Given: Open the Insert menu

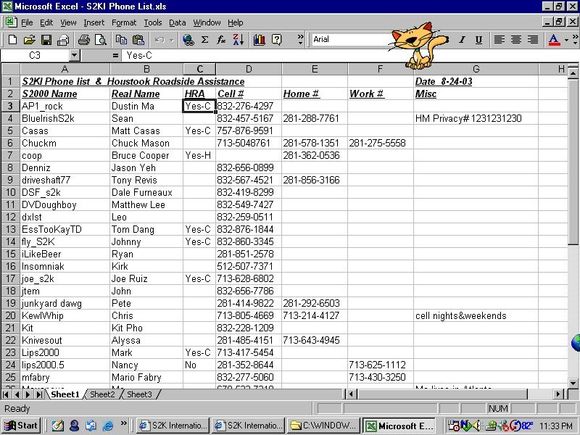Looking at the screenshot, I should pos(94,23).
